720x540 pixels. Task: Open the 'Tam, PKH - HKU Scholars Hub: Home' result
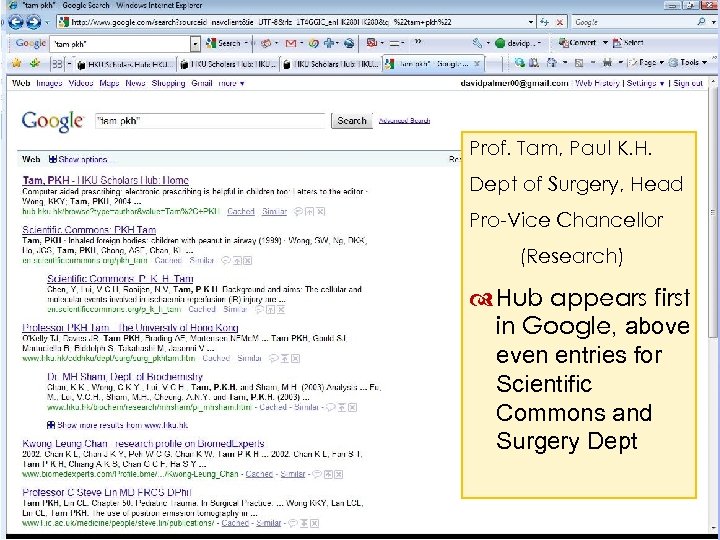click(x=106, y=180)
